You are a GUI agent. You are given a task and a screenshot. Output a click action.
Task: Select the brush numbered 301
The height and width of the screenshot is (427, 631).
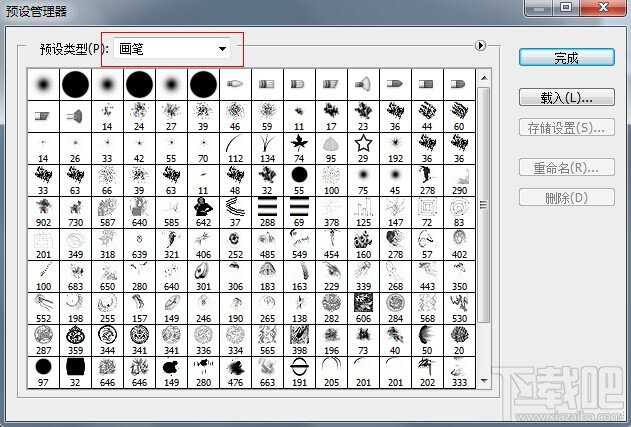pyautogui.click(x=203, y=276)
